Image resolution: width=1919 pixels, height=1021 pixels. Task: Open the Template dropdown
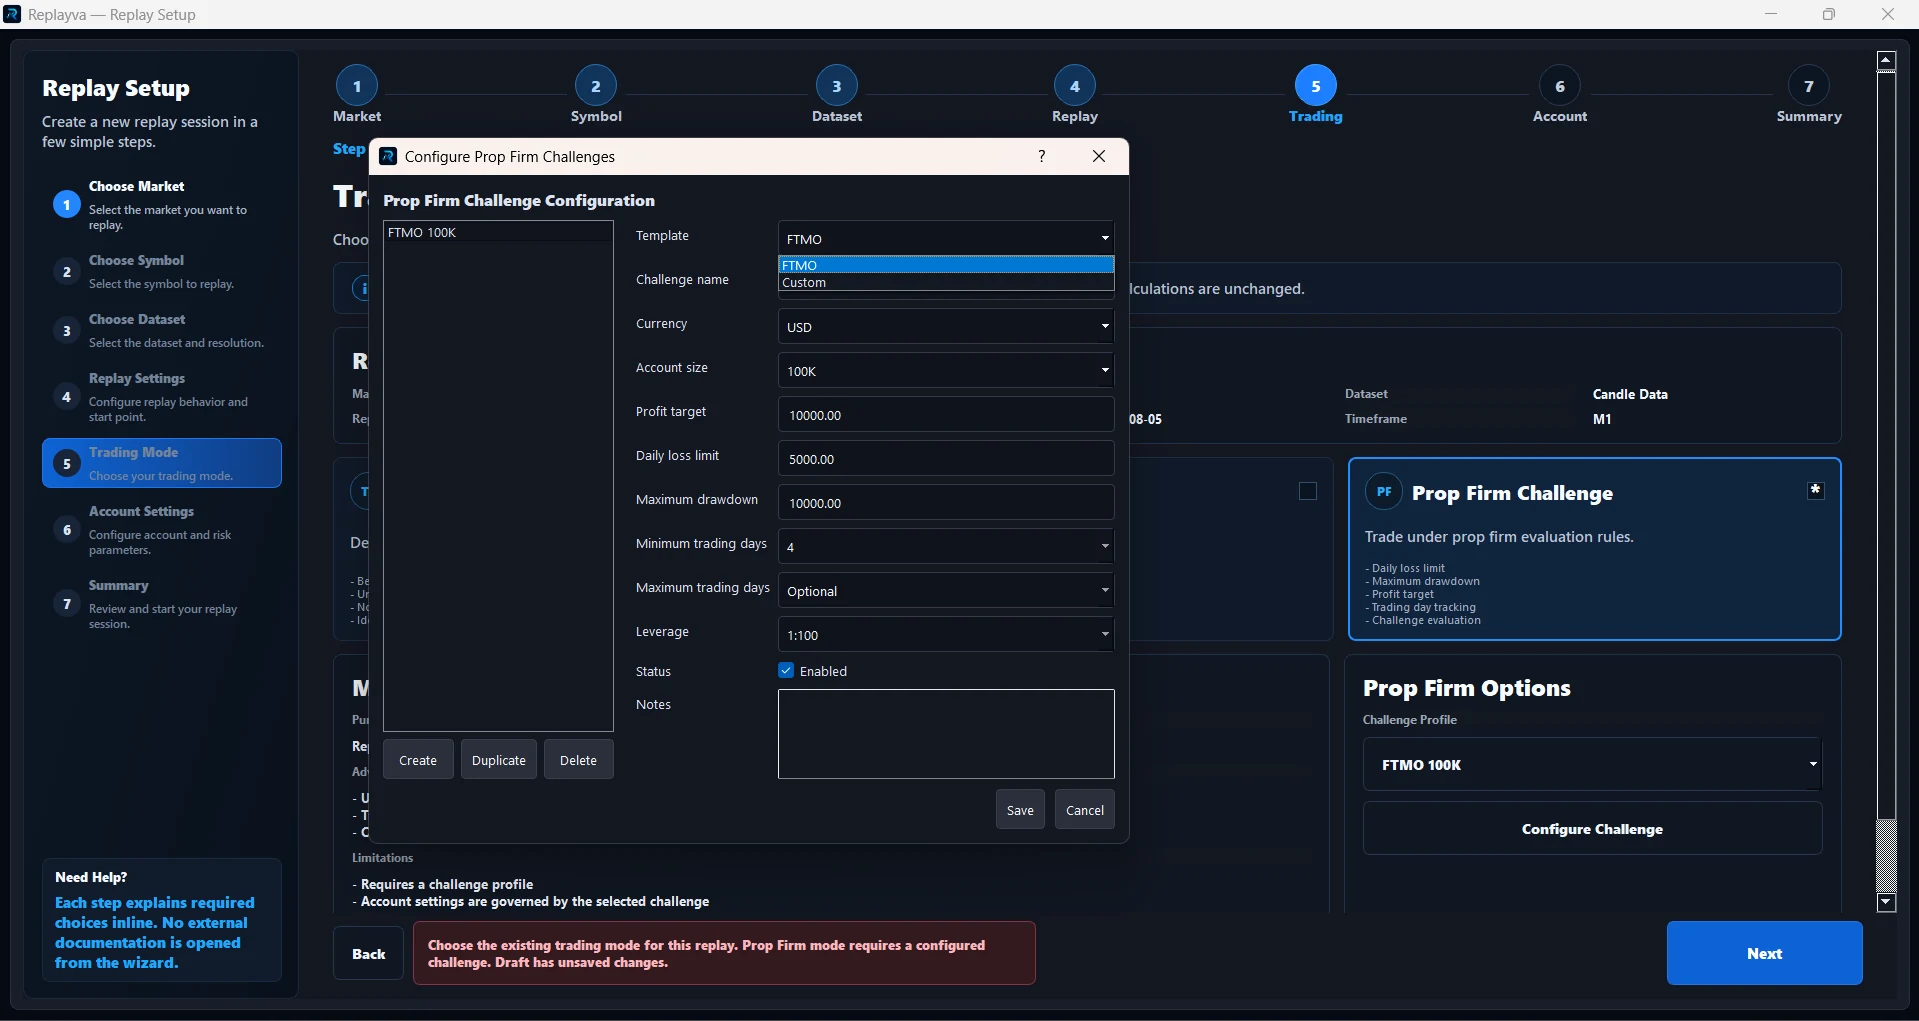coord(946,238)
